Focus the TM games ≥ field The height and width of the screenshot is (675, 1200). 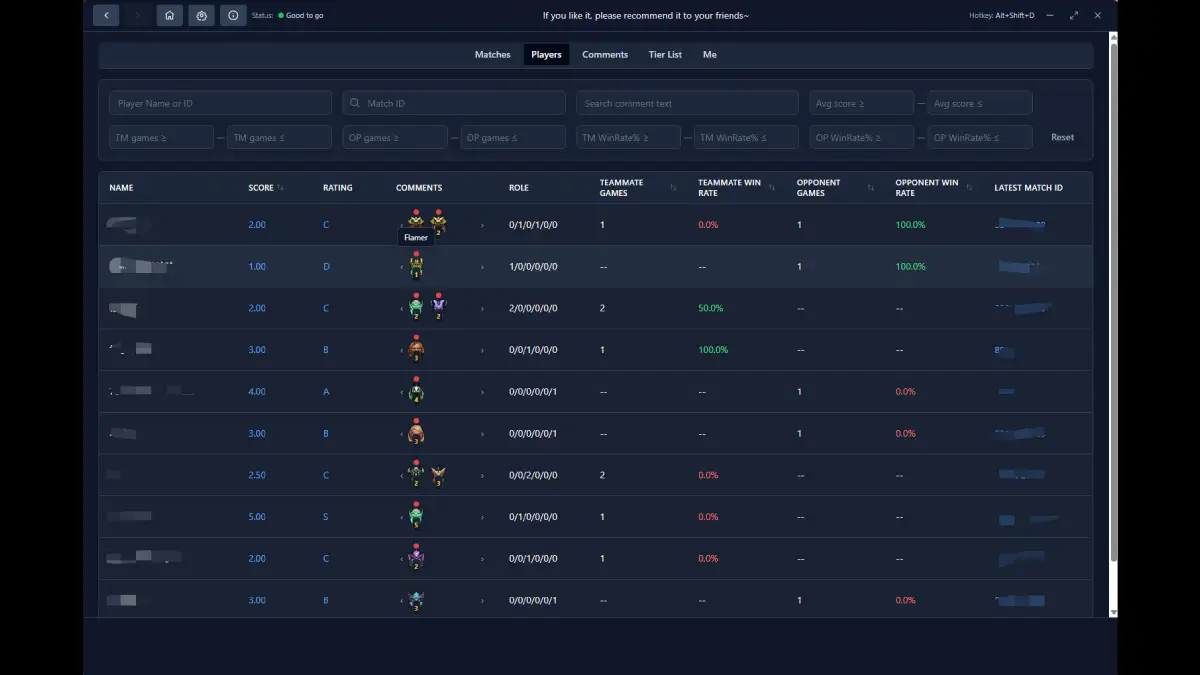pyautogui.click(x=161, y=137)
